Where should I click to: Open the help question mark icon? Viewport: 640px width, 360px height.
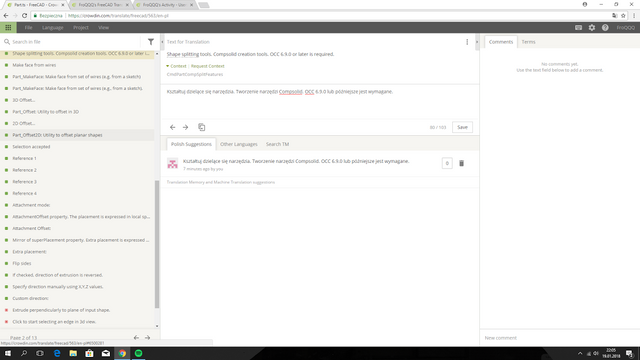click(605, 28)
